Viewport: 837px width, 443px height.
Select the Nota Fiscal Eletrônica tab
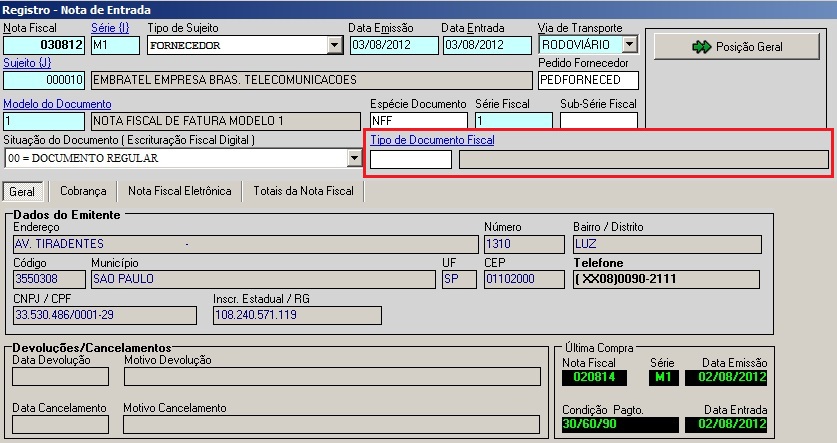pos(179,191)
